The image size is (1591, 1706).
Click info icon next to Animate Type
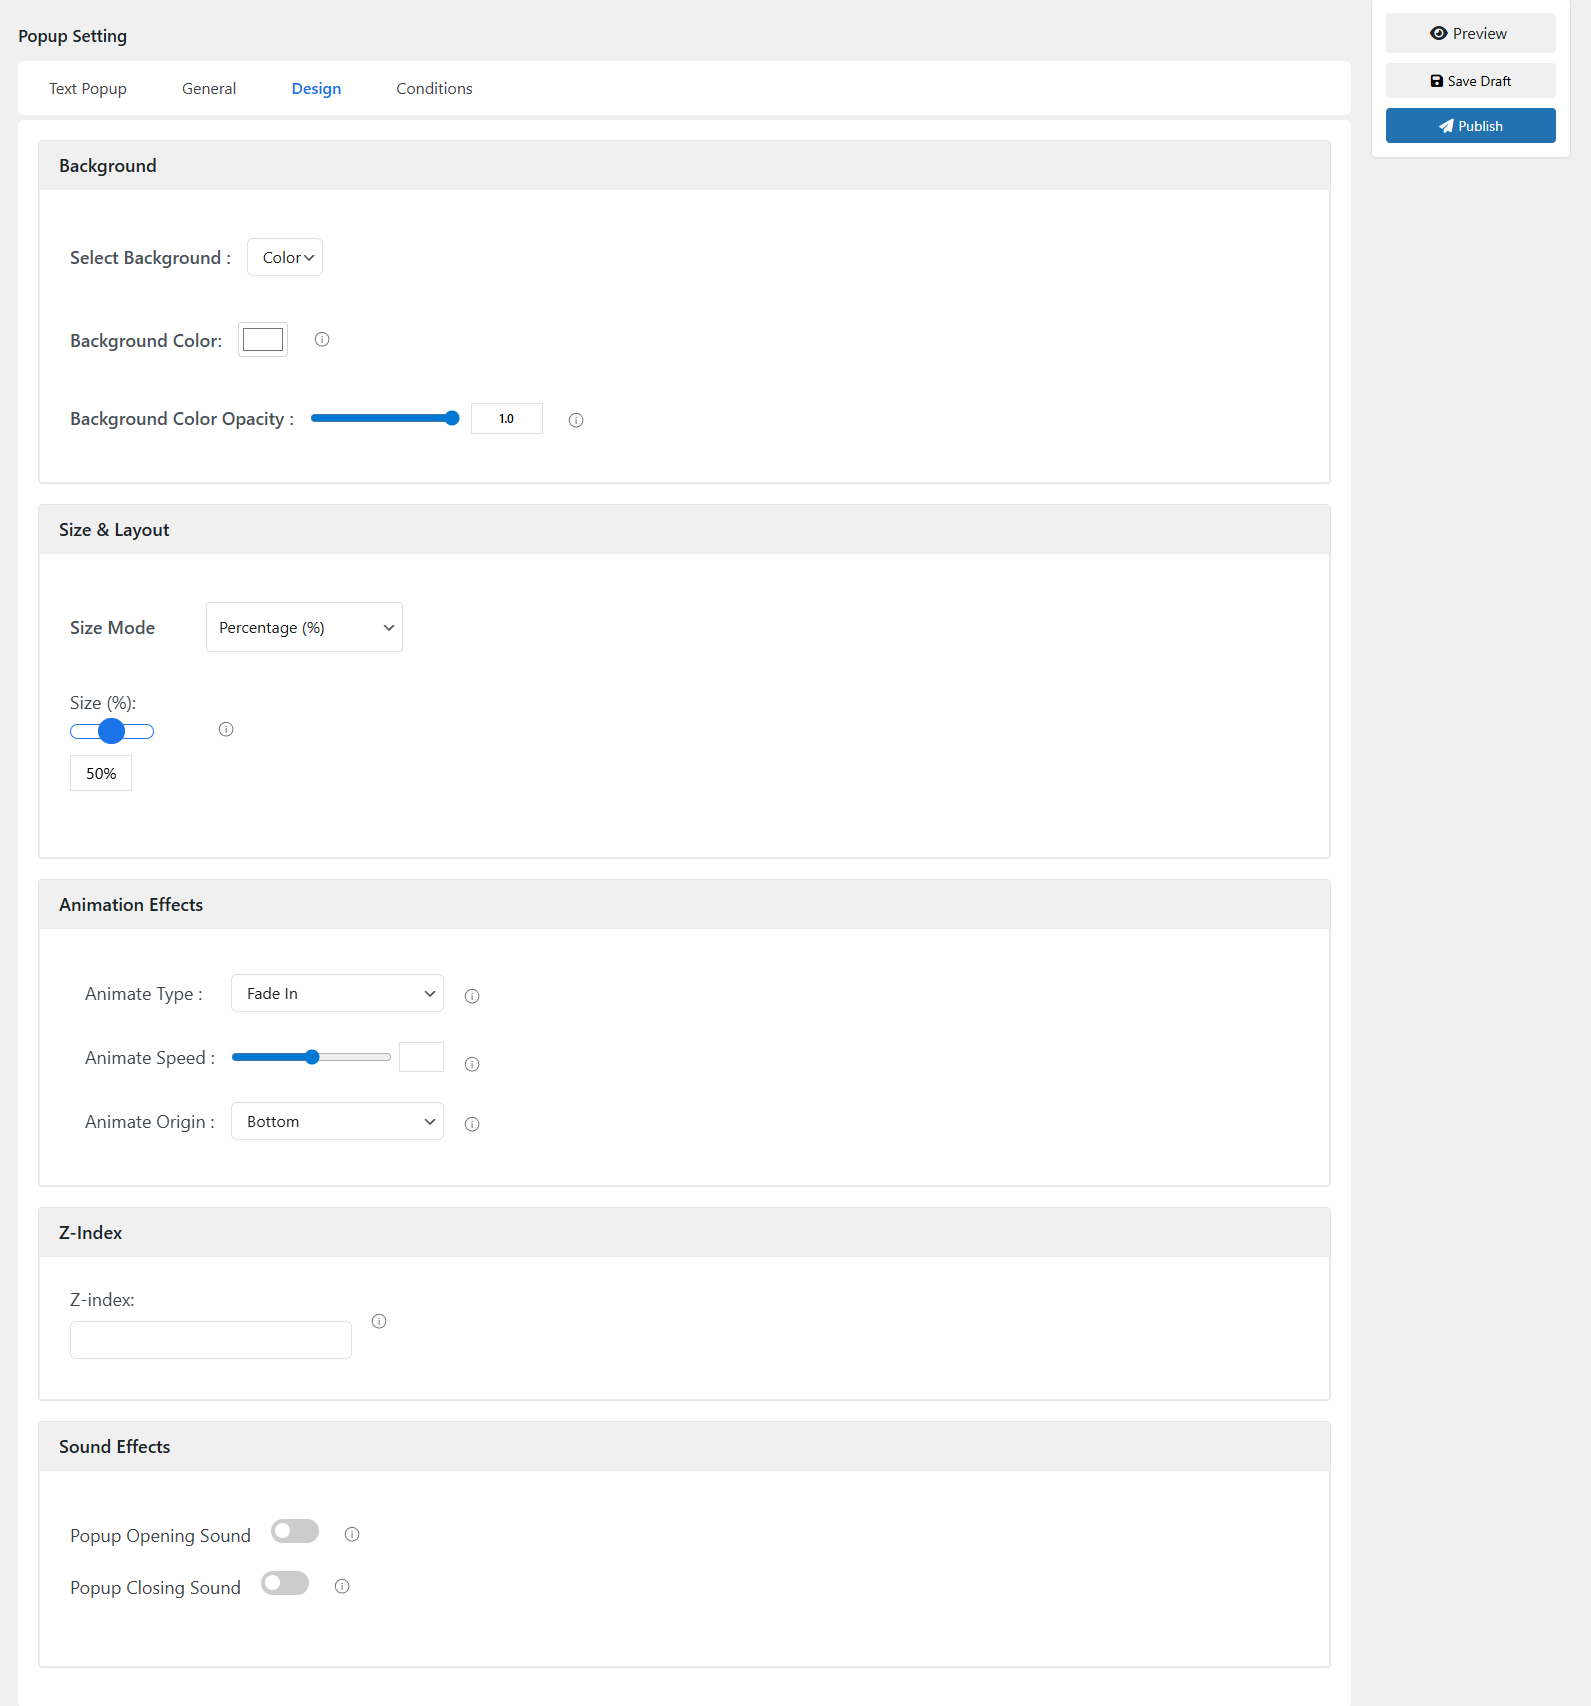pyautogui.click(x=472, y=996)
